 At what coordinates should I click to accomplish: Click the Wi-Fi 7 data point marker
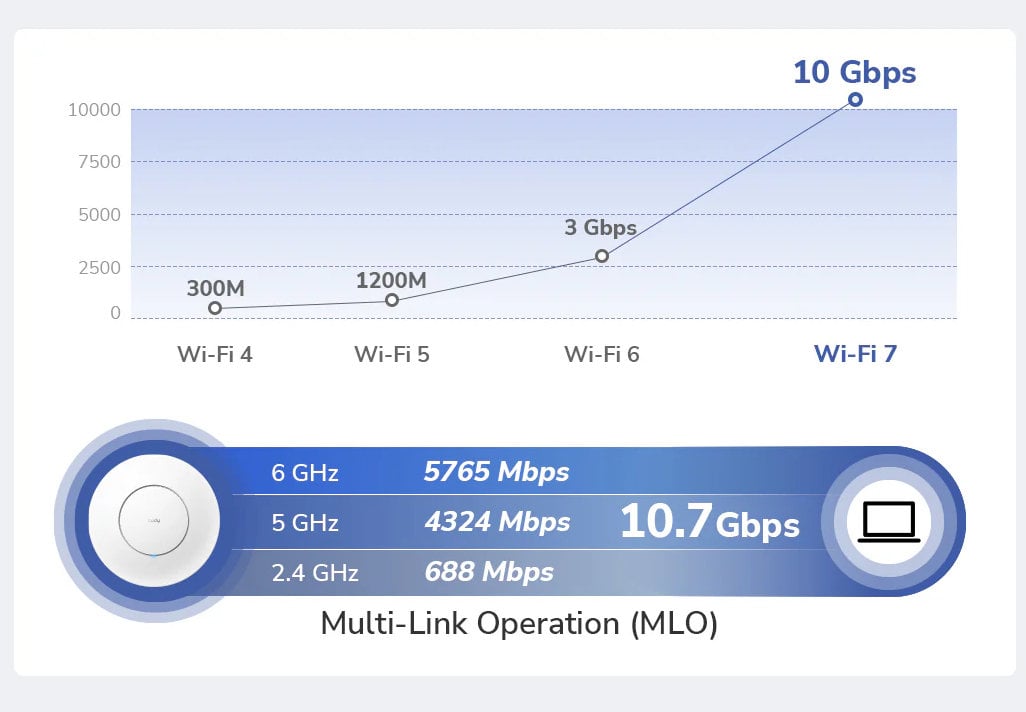(855, 100)
